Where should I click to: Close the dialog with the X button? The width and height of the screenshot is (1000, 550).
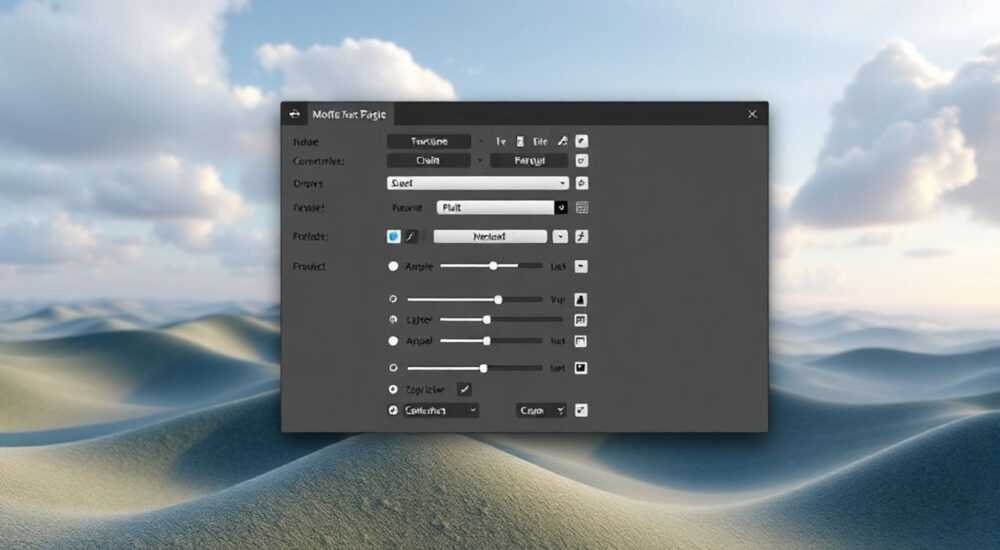pyautogui.click(x=753, y=114)
